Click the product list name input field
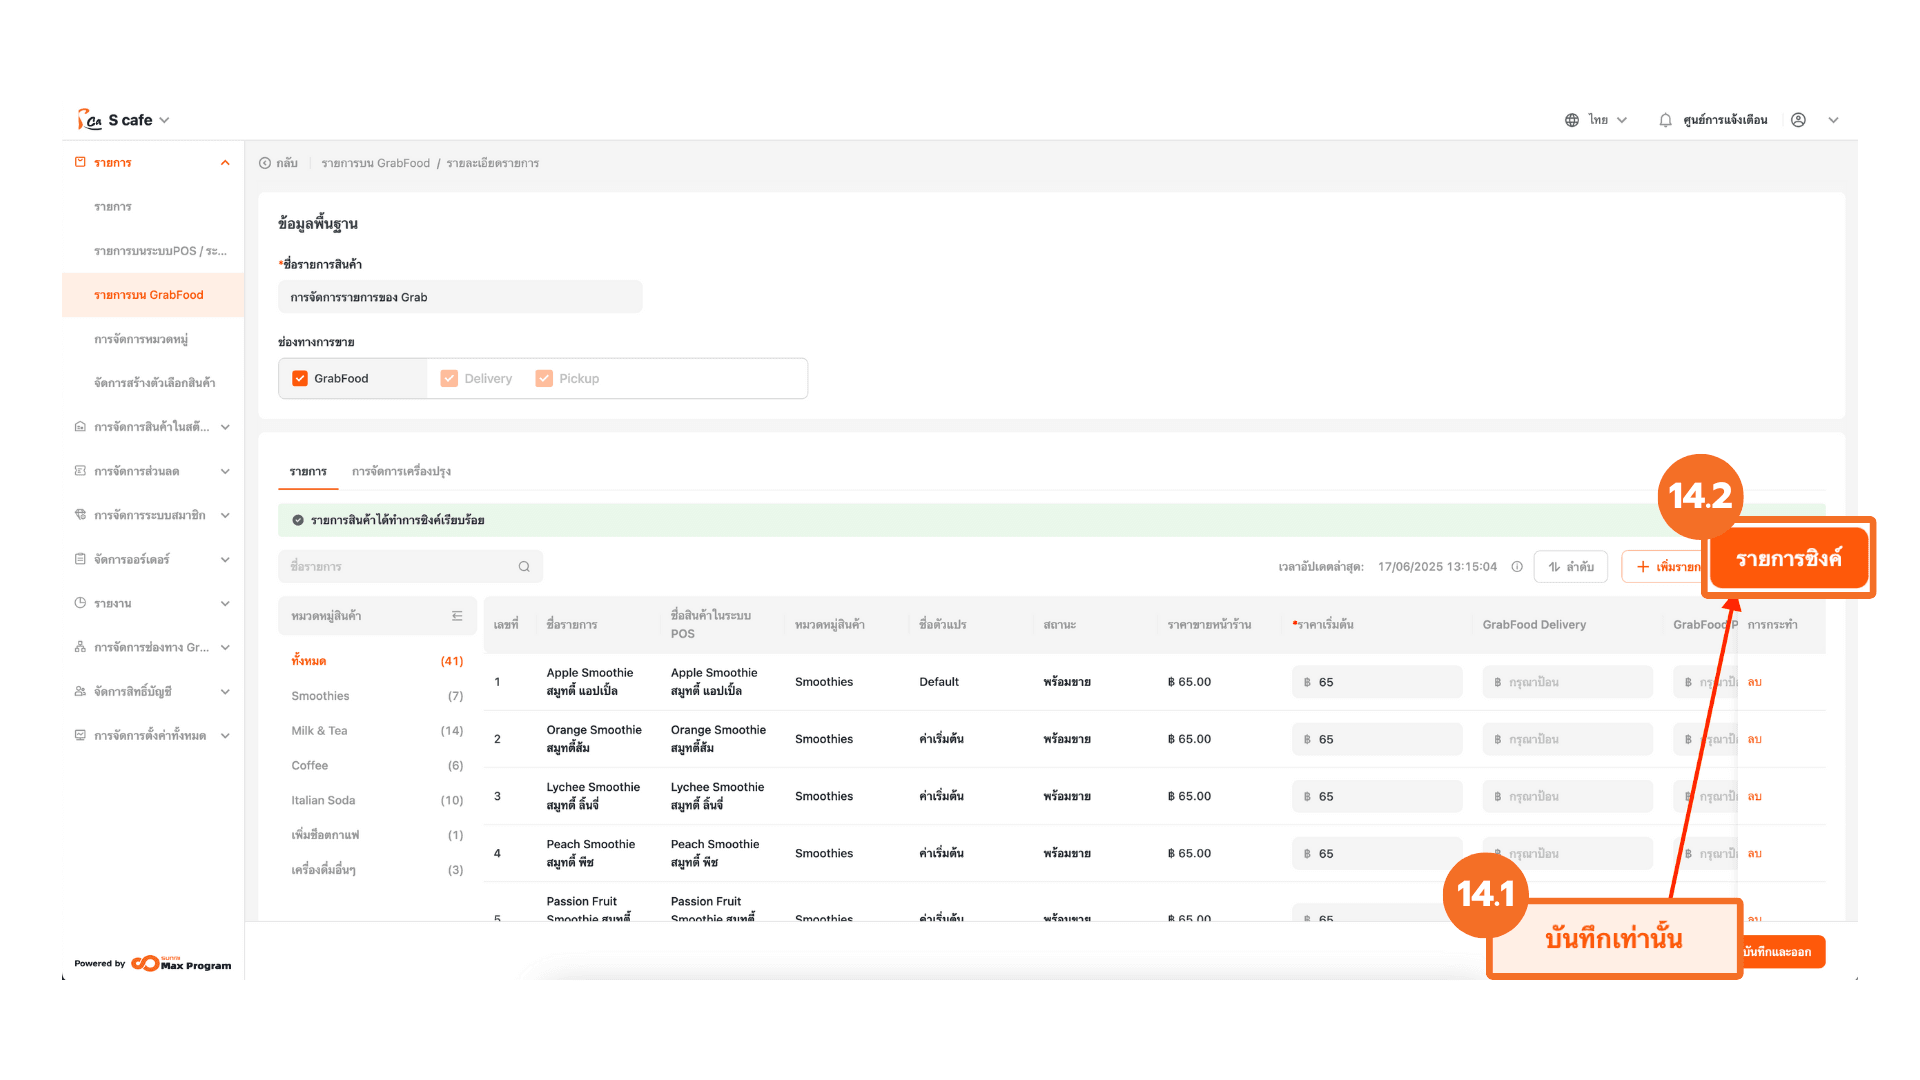1920x1080 pixels. 460,297
